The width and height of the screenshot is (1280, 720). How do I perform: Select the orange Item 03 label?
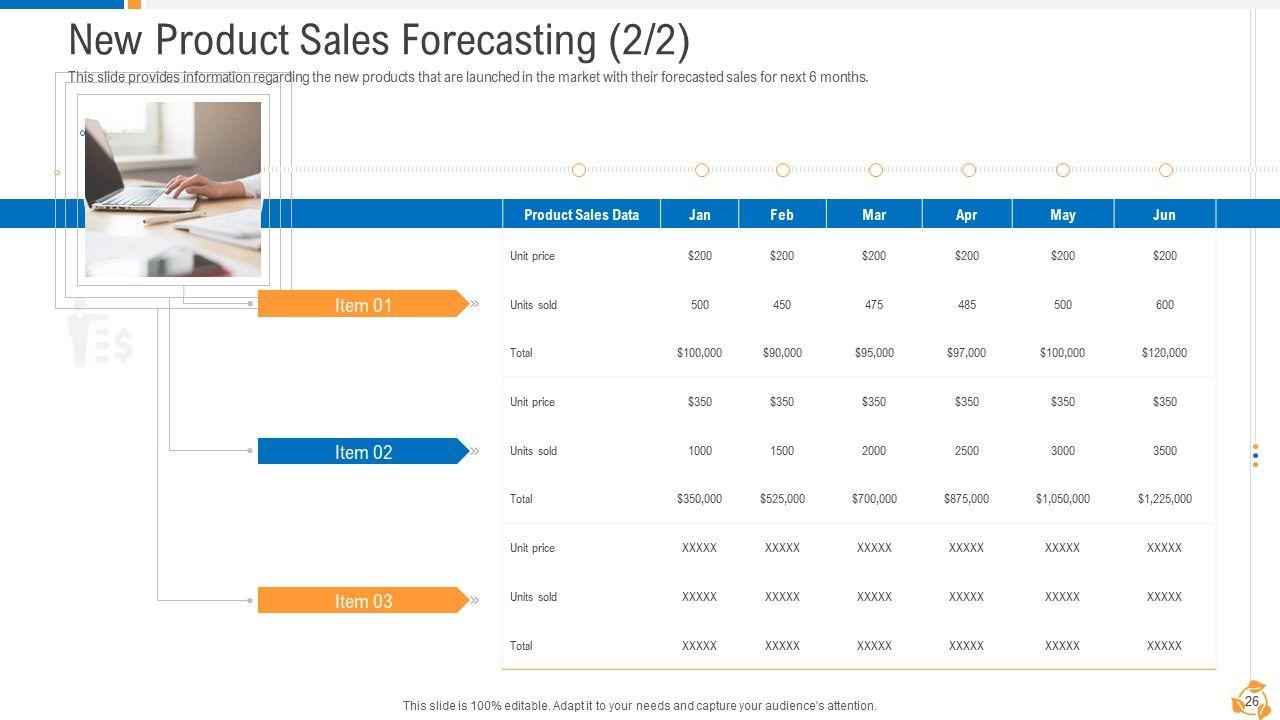pyautogui.click(x=362, y=600)
